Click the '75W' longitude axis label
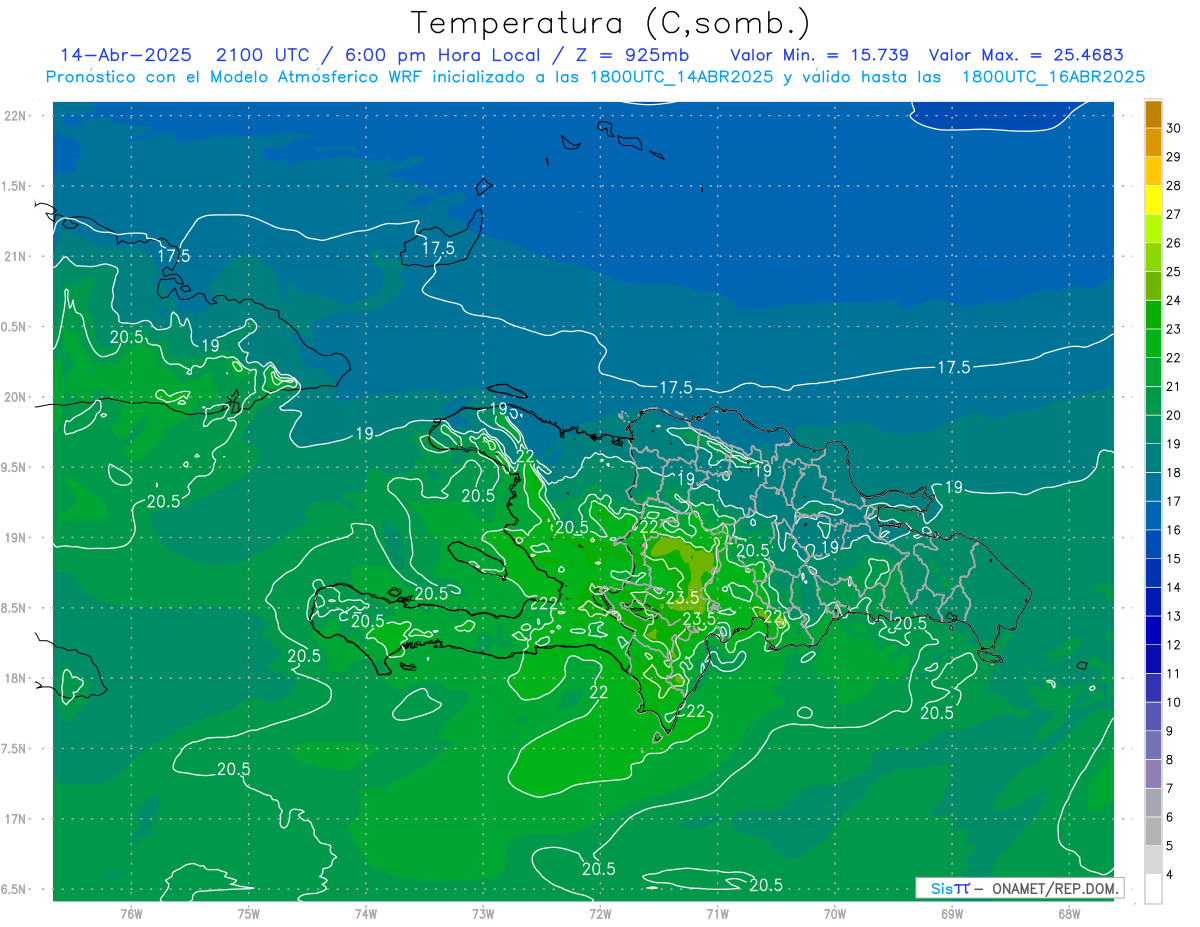1200x927 pixels. 249,914
